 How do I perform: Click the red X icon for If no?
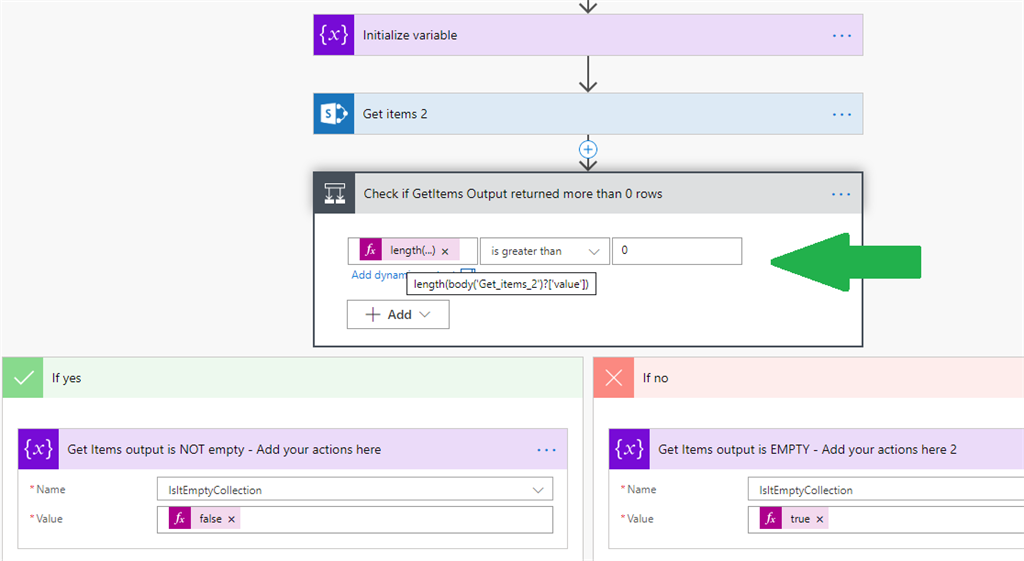pyautogui.click(x=614, y=378)
